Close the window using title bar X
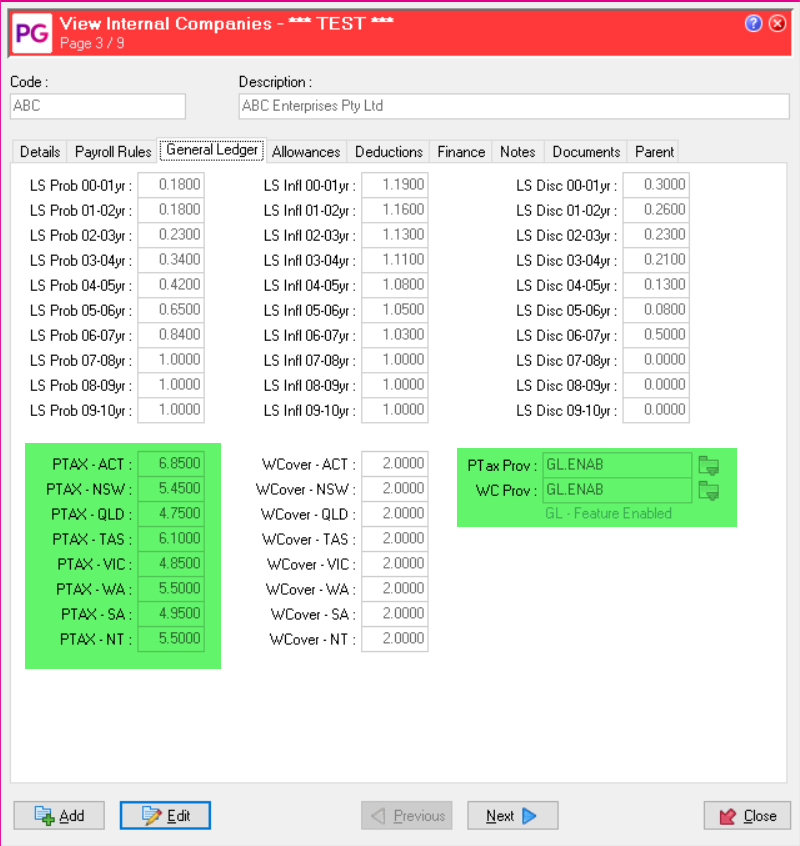This screenshot has height=846, width=800. (777, 24)
